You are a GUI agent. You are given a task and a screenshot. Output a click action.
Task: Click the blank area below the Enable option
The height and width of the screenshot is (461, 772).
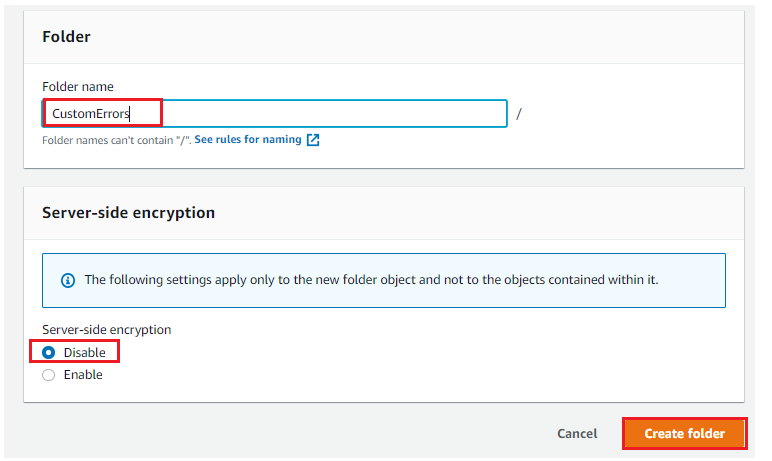(x=384, y=393)
